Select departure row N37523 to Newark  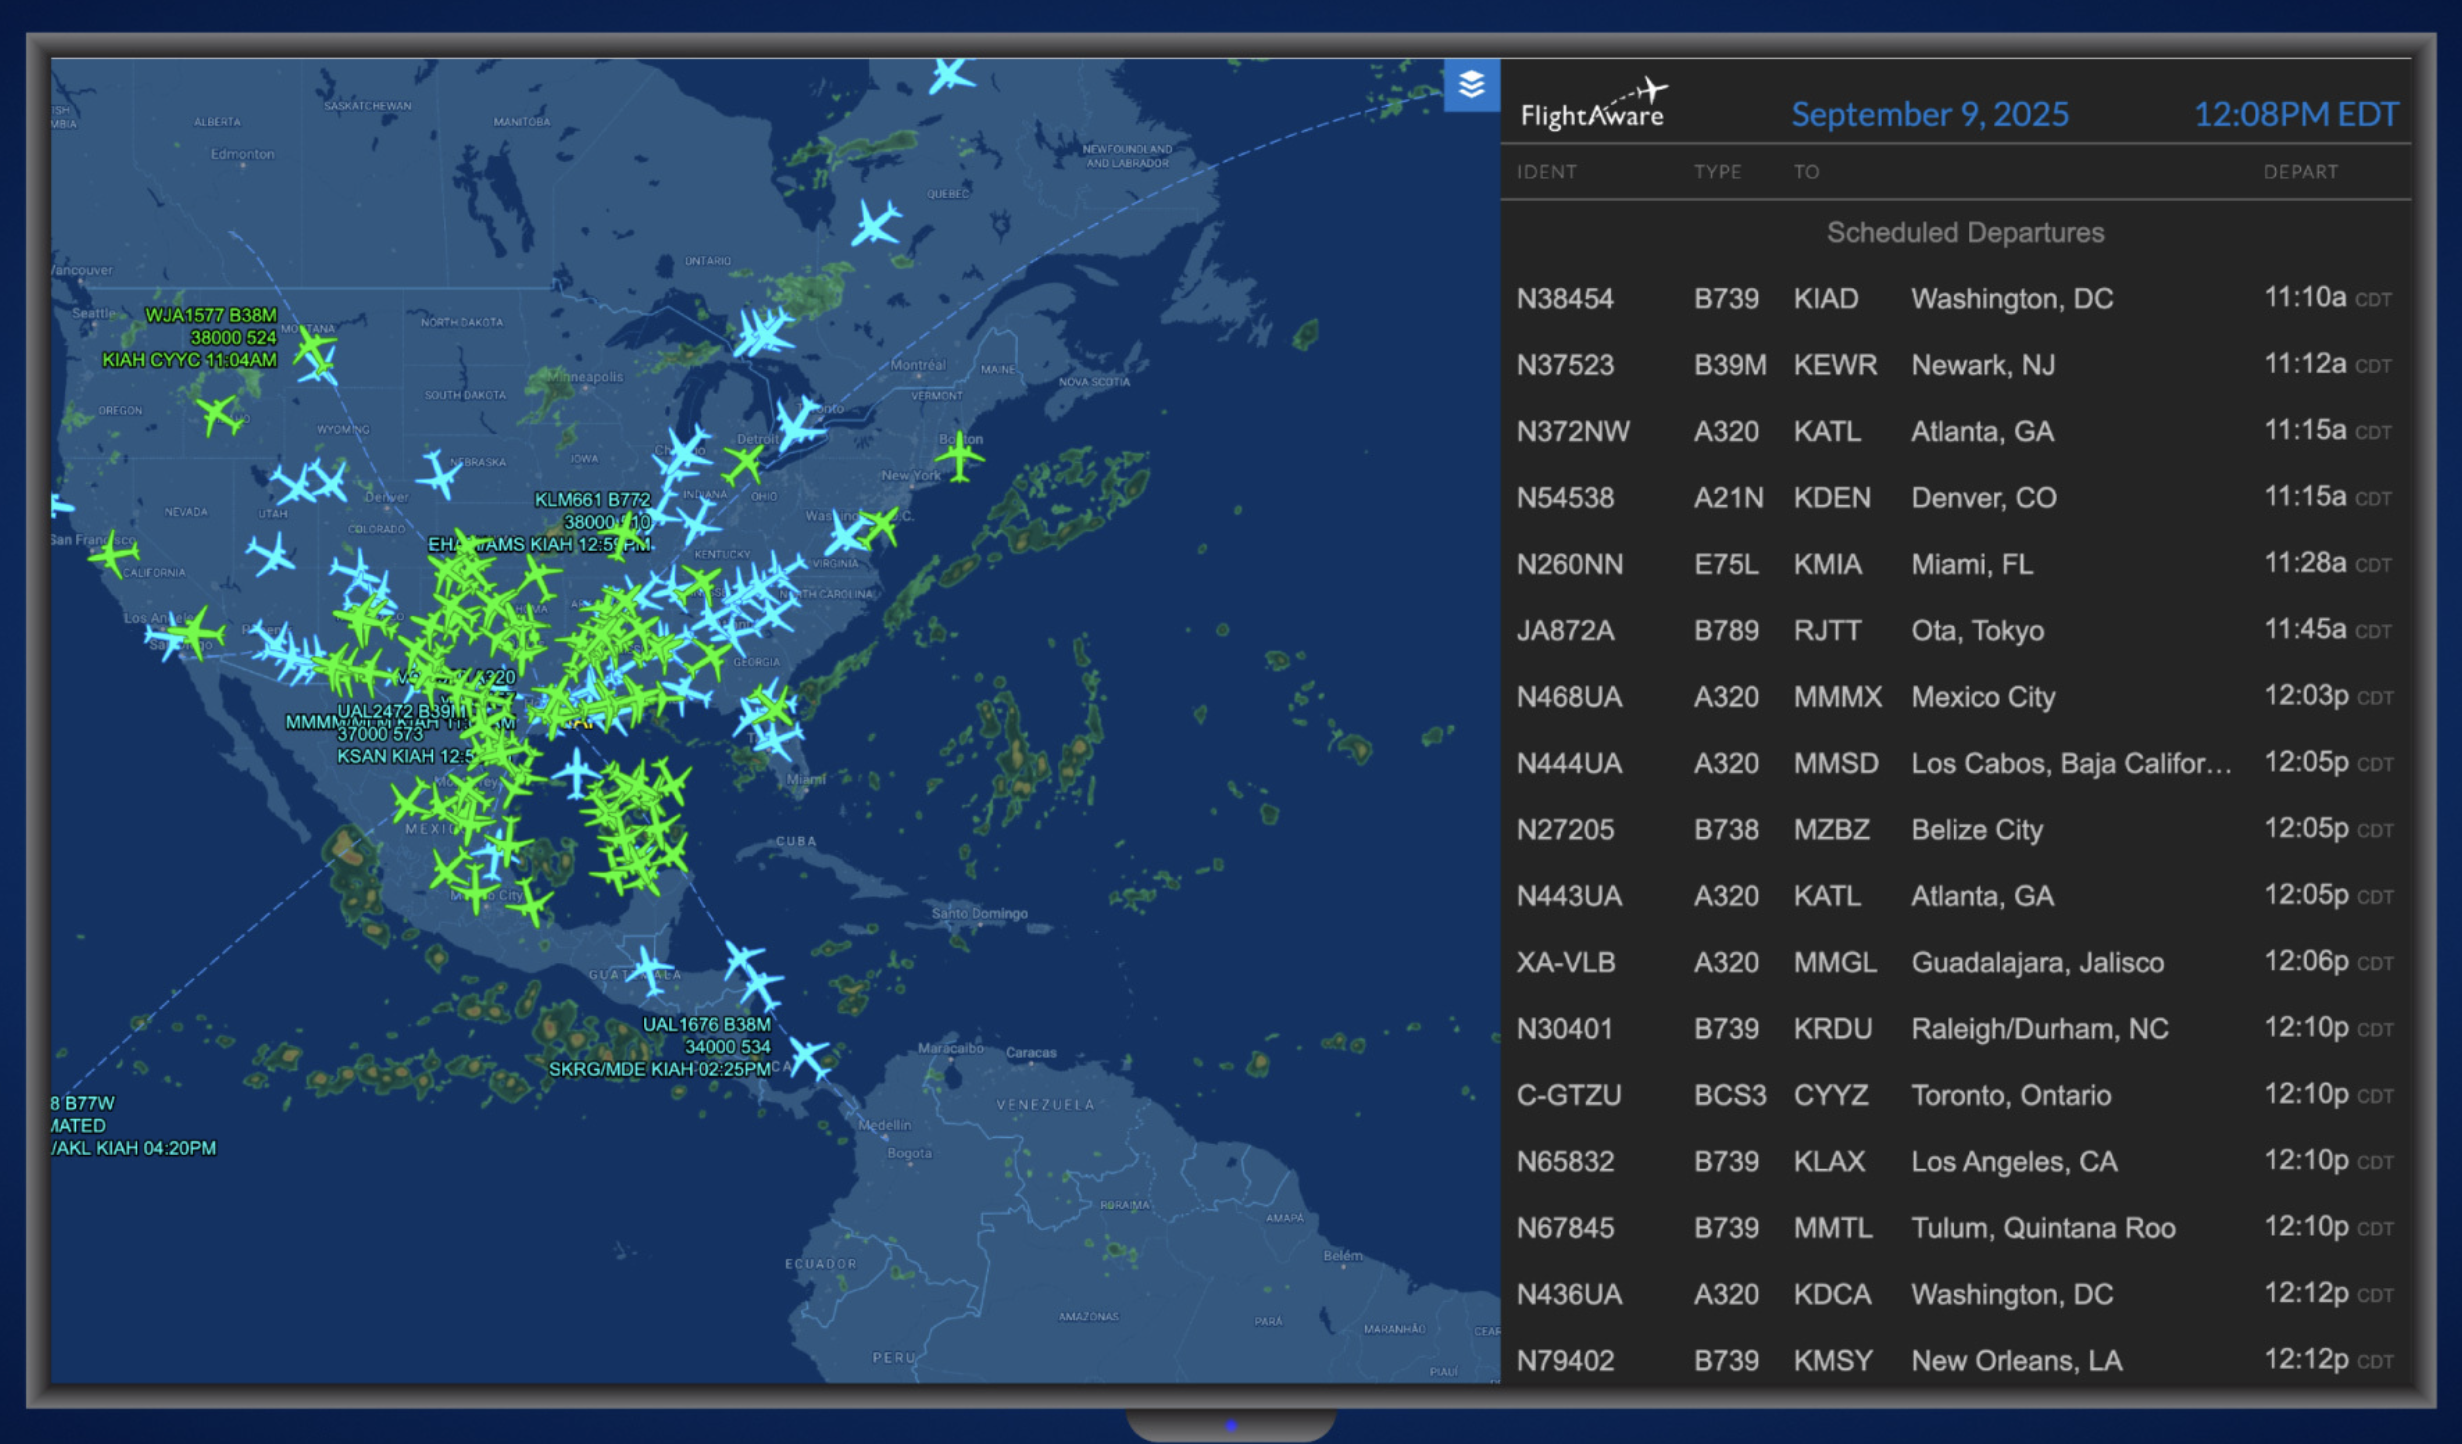click(x=1955, y=365)
